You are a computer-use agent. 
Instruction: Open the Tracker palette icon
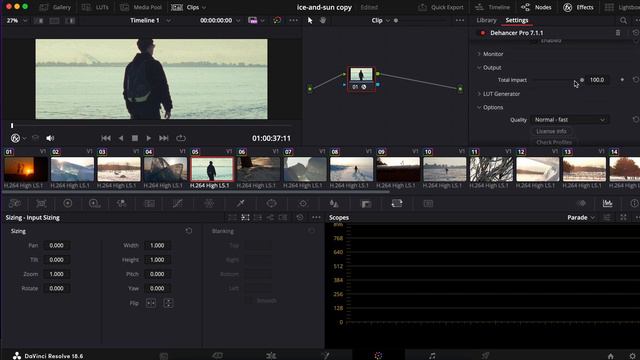tap(303, 203)
